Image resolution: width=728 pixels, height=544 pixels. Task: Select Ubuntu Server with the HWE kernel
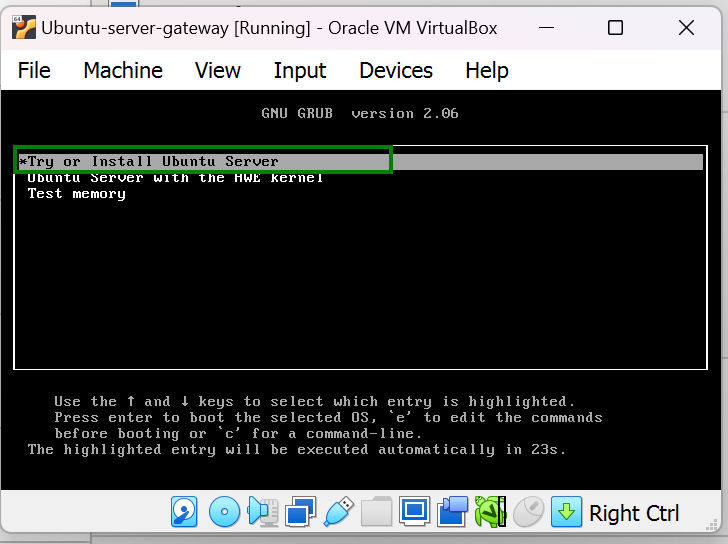pyautogui.click(x=176, y=178)
